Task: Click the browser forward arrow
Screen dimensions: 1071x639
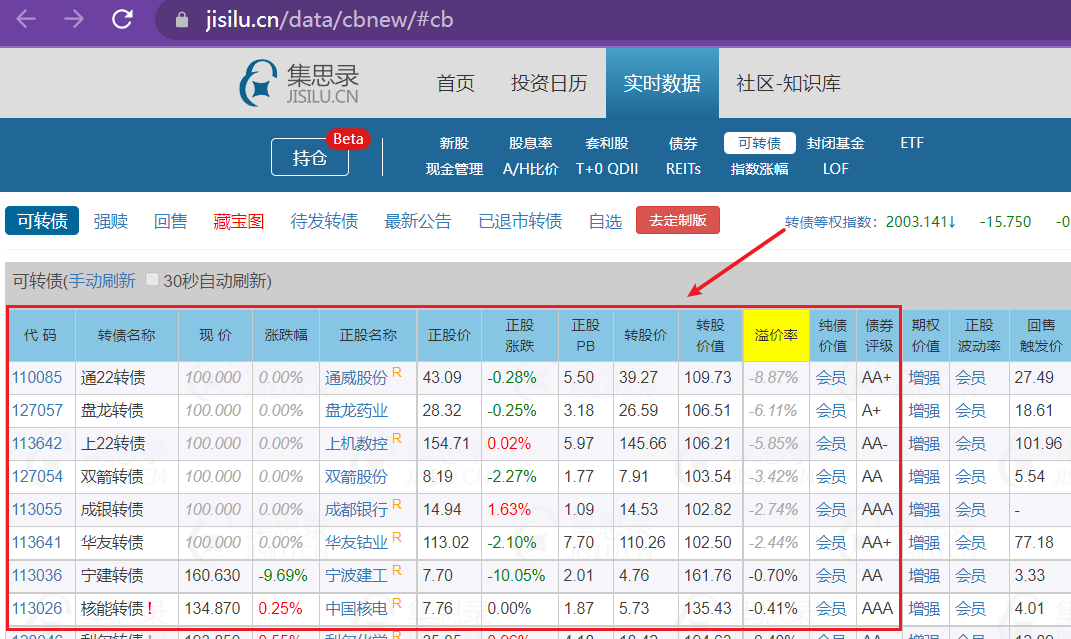Action: (74, 19)
